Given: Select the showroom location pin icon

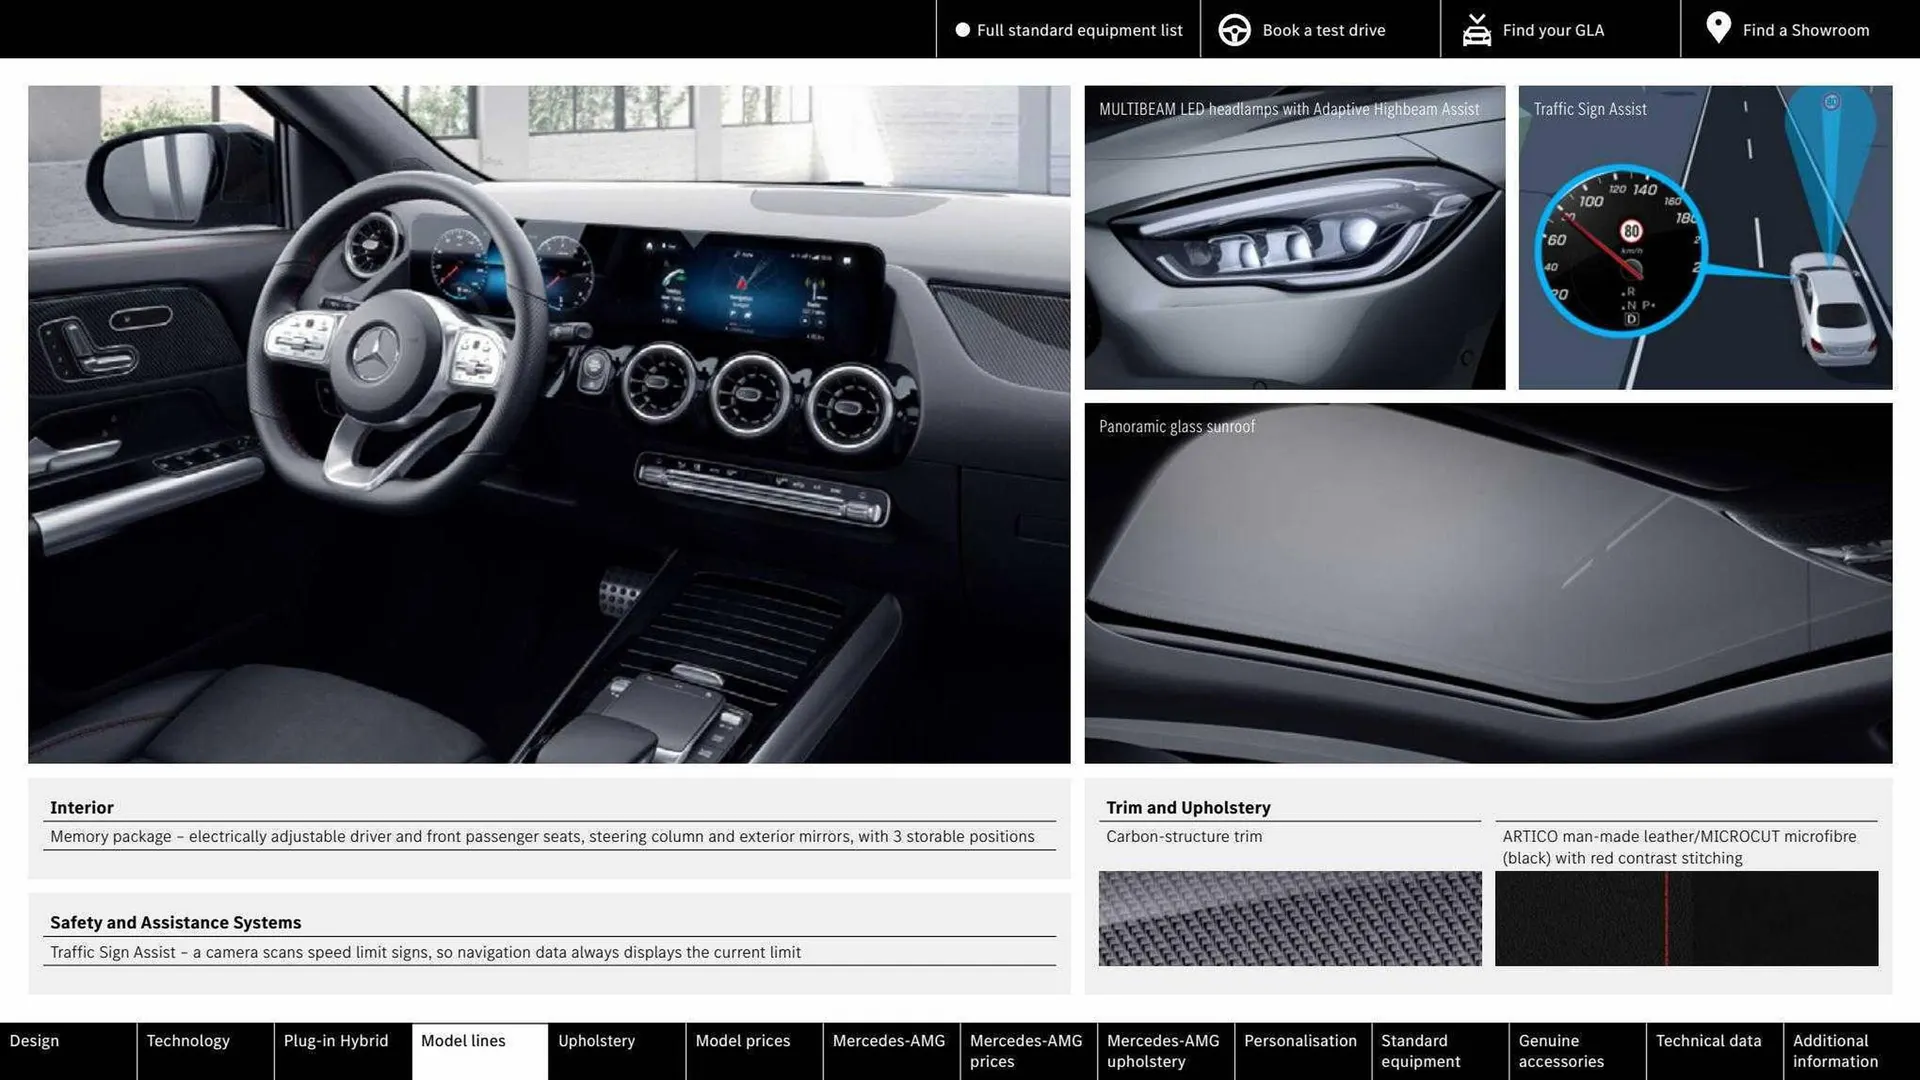Looking at the screenshot, I should click(x=1717, y=28).
